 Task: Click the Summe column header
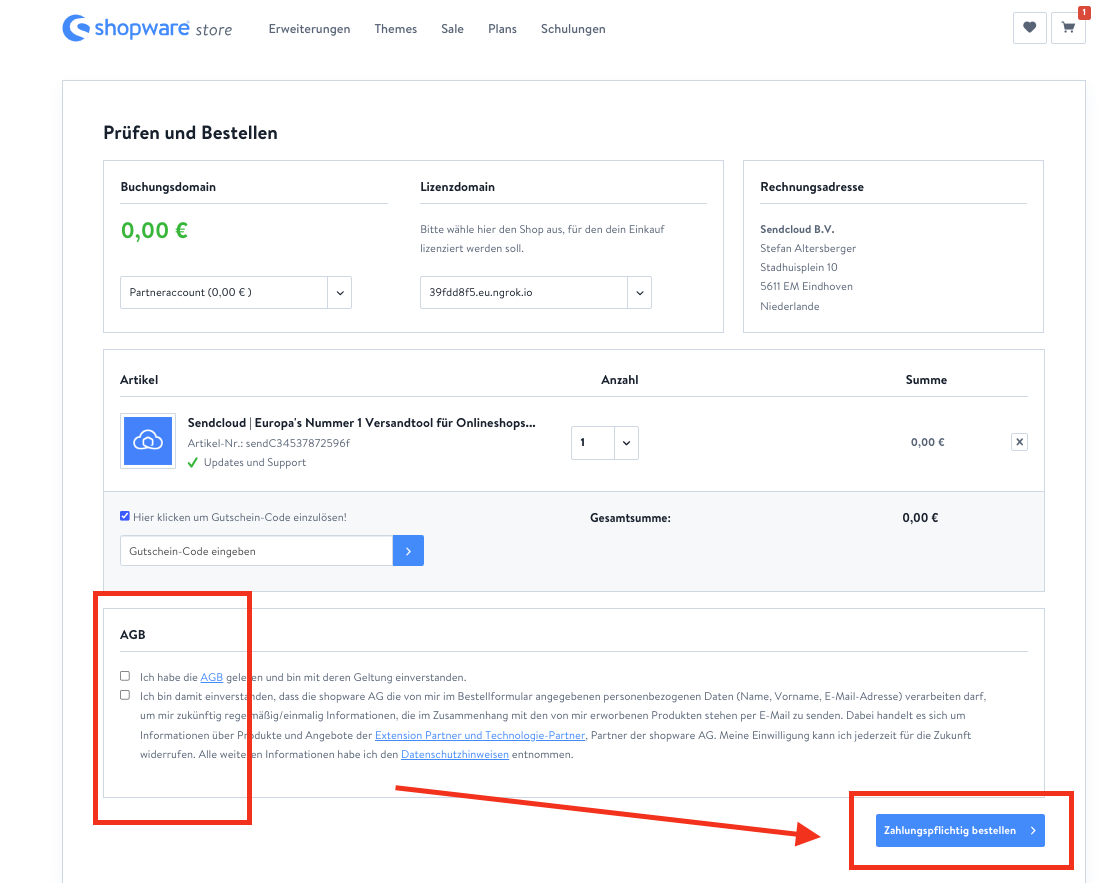(x=926, y=380)
